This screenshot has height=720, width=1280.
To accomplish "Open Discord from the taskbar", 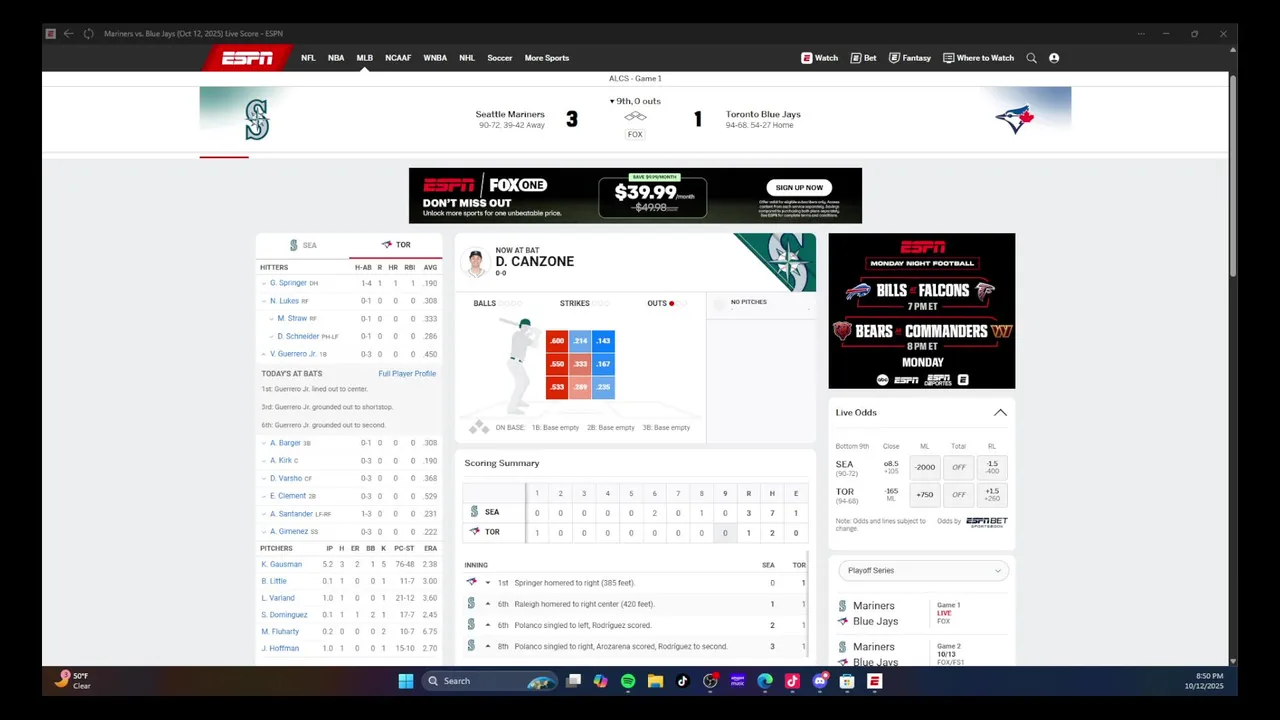I will 820,681.
